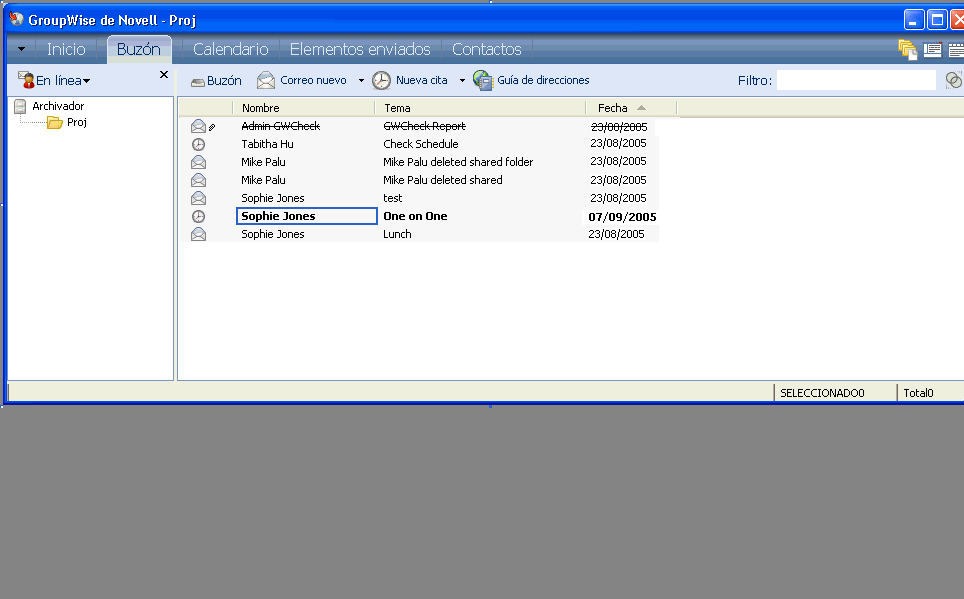
Task: Open the Calendario tab
Action: [231, 49]
